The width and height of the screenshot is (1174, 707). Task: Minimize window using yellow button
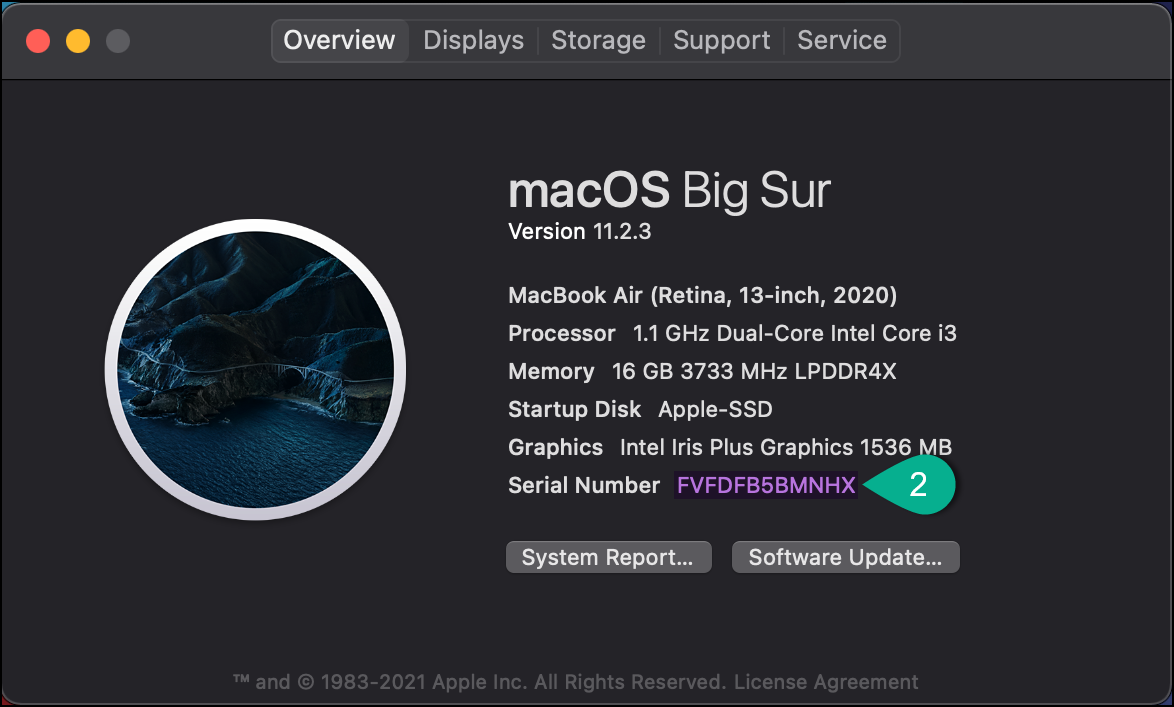(78, 41)
